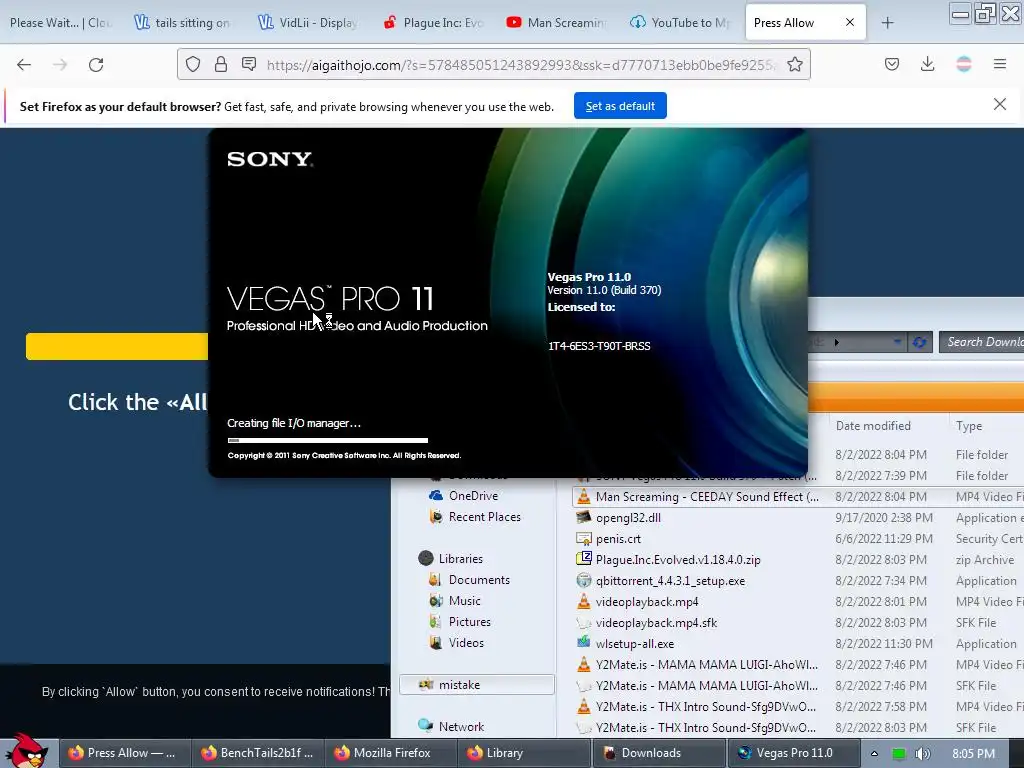
Task: Reload the current page in Firefox
Action: click(96, 65)
